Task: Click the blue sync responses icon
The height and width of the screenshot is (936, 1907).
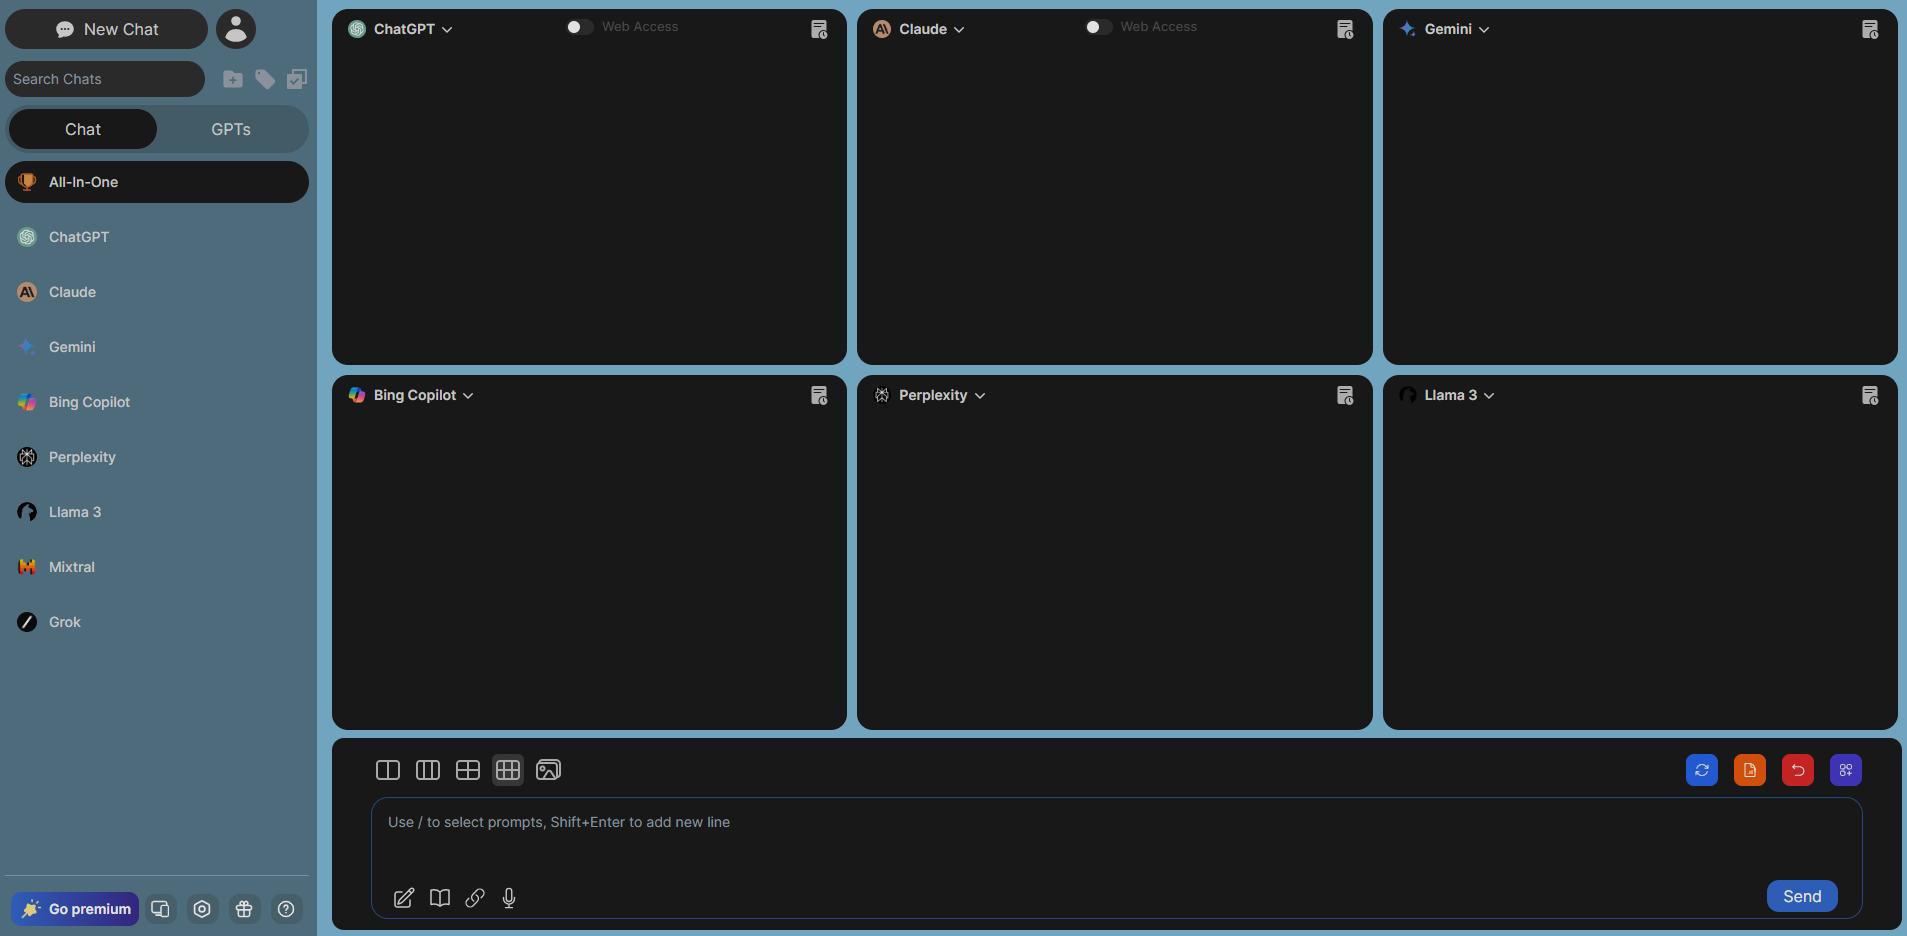Action: [x=1702, y=770]
